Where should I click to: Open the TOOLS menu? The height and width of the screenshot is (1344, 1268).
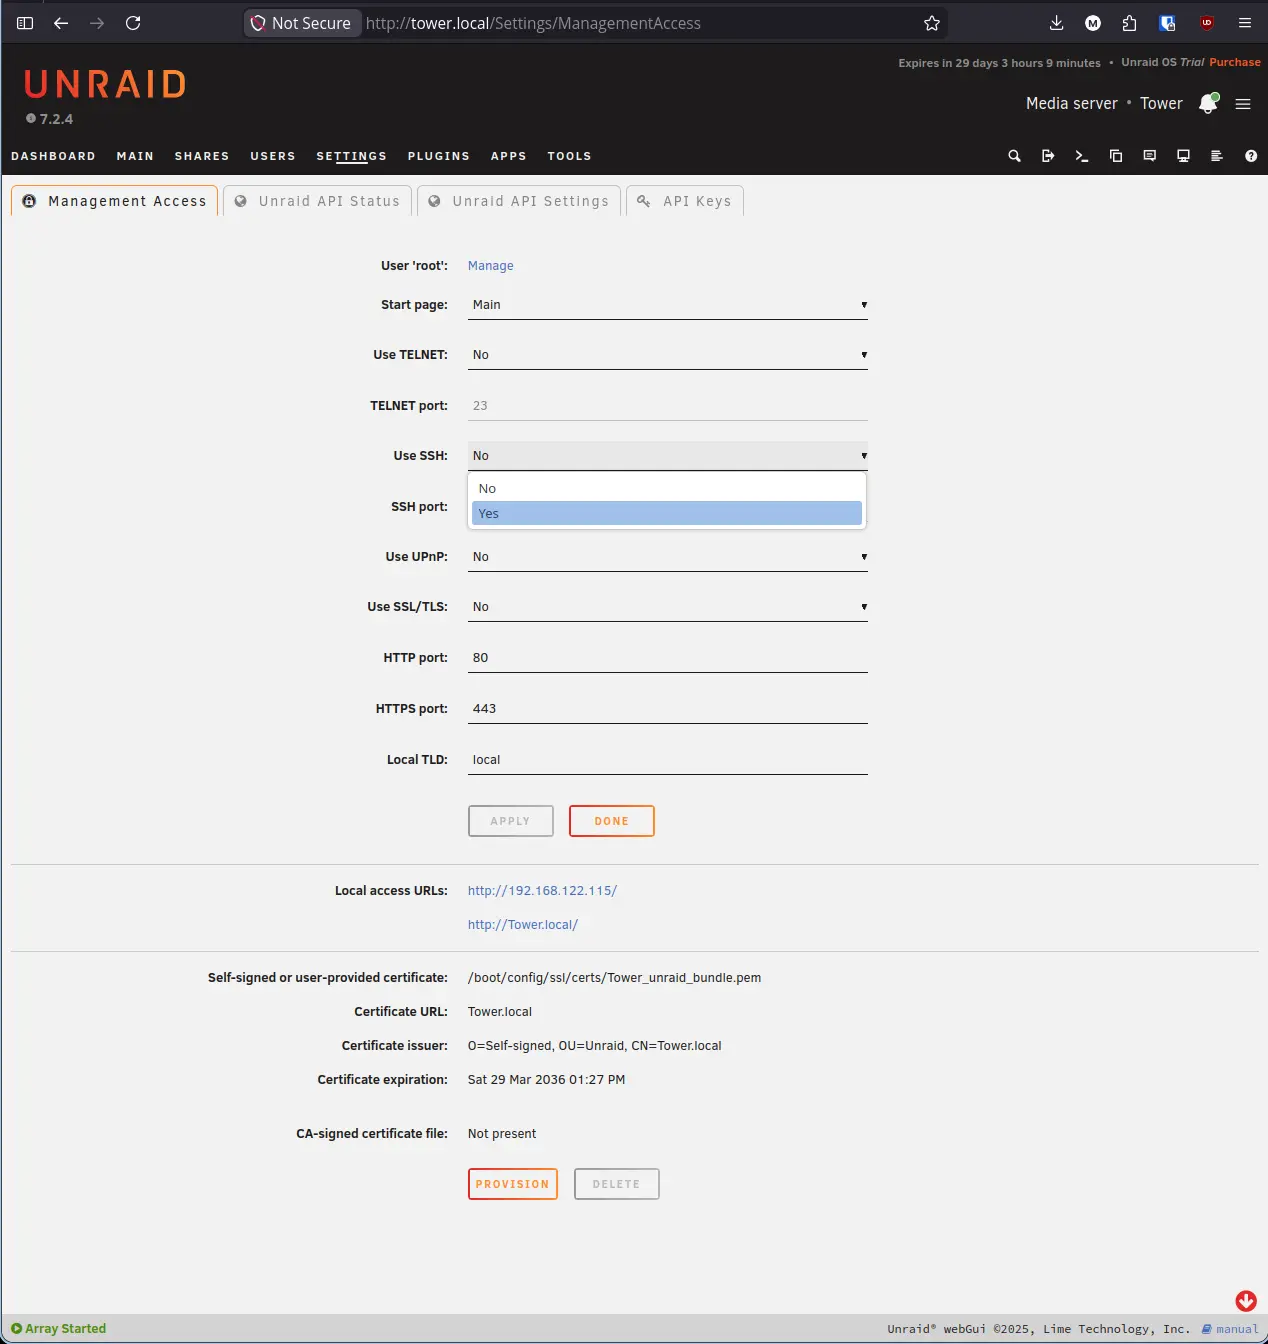569,156
